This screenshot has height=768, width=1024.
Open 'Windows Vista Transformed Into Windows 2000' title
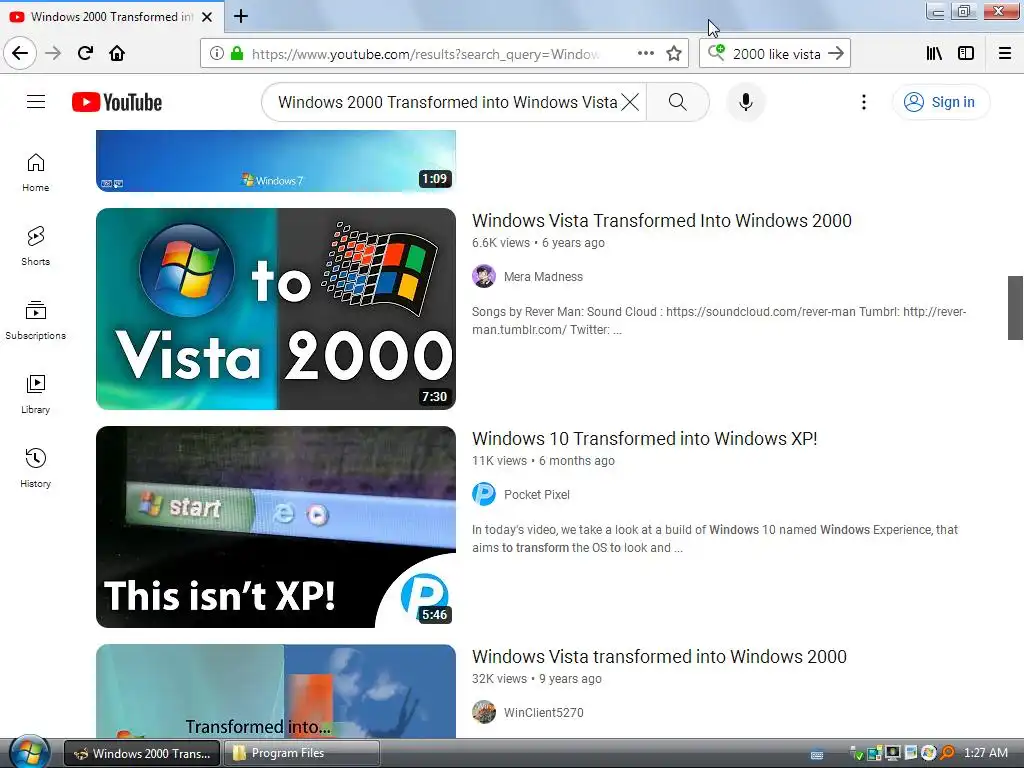pos(662,221)
